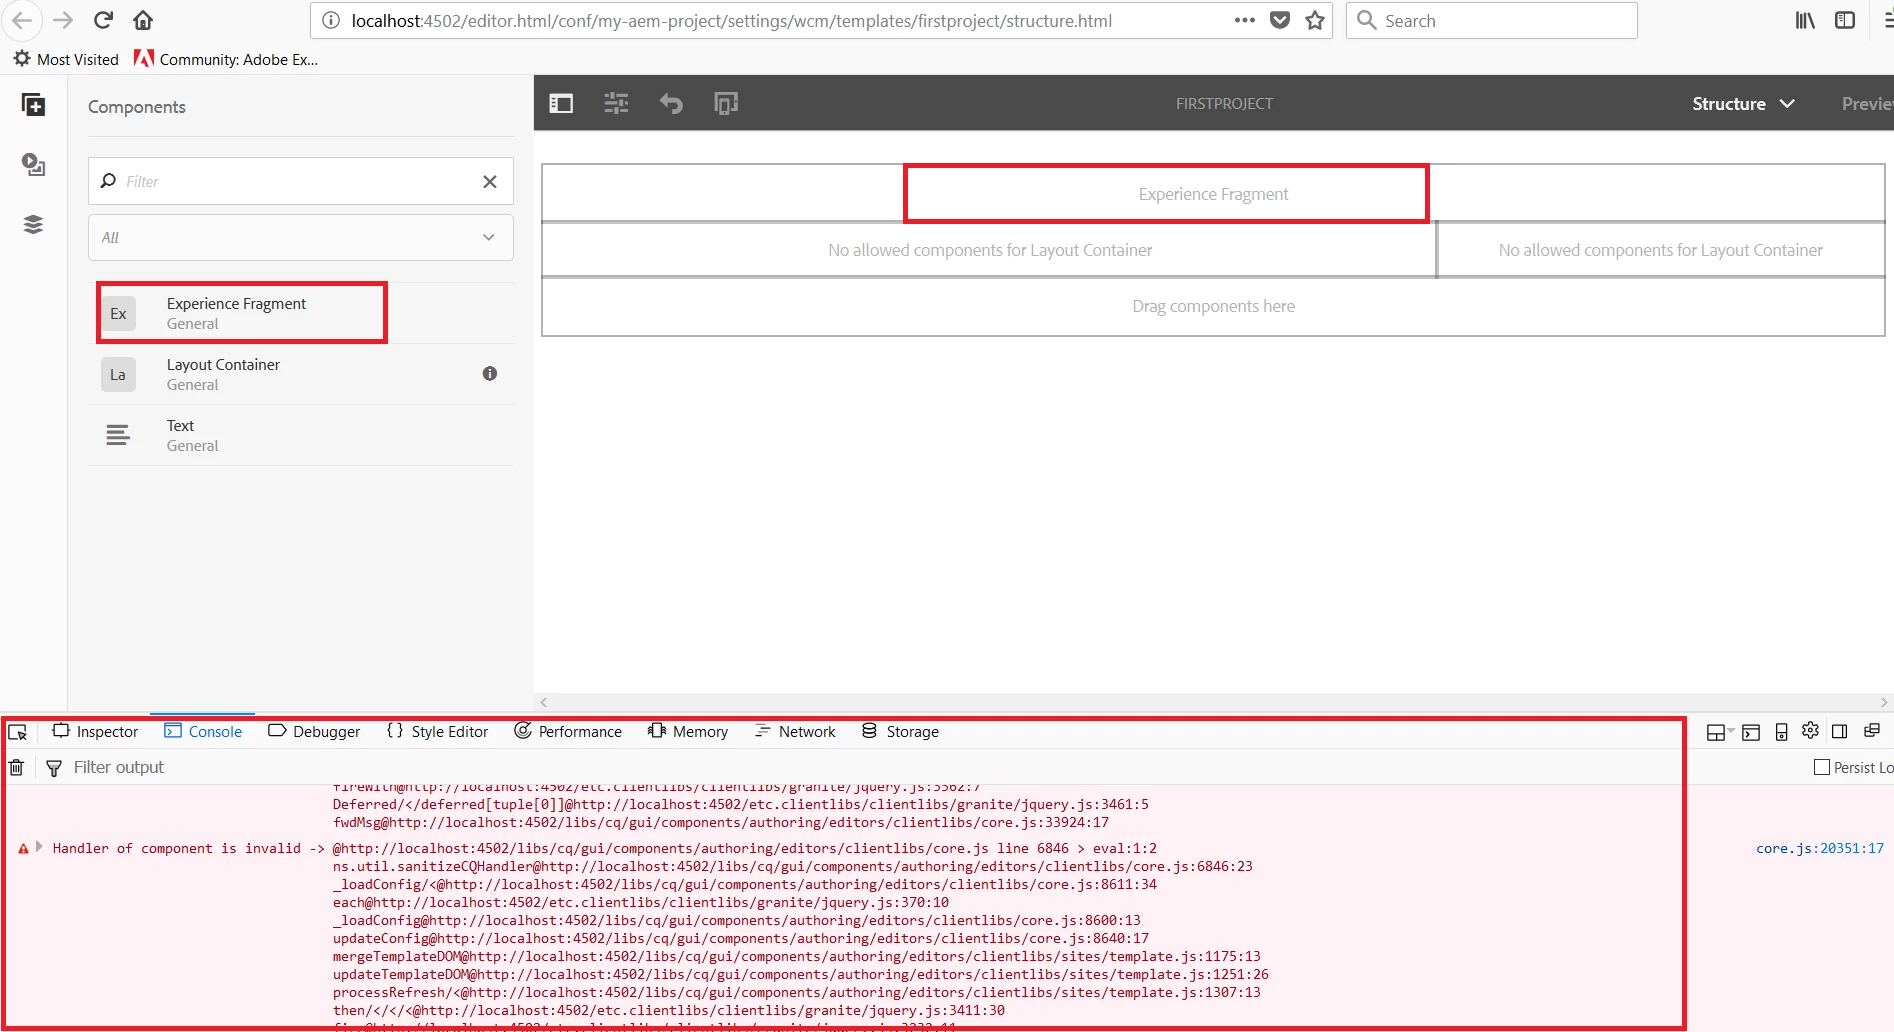This screenshot has height=1032, width=1894.
Task: Select Drag components here drop zone
Action: 1213,306
